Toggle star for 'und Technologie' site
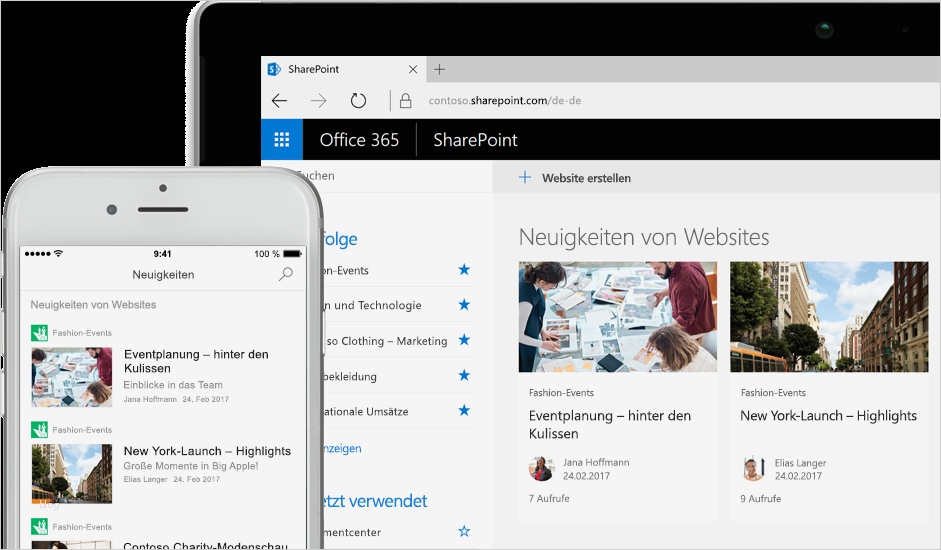Viewport: 941px width, 550px height. [464, 304]
